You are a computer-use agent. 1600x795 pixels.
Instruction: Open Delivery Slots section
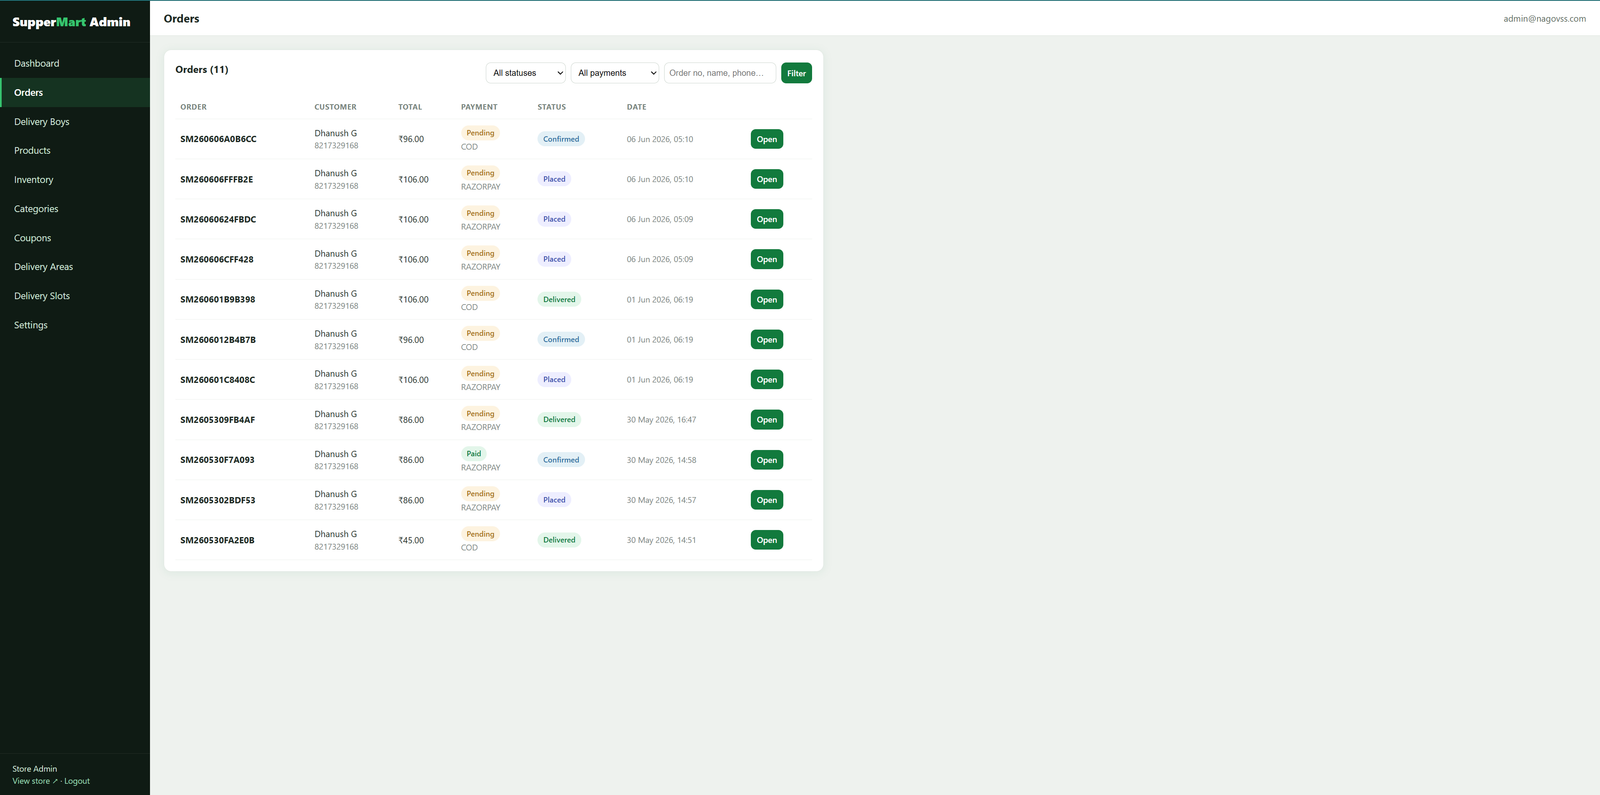click(75, 296)
